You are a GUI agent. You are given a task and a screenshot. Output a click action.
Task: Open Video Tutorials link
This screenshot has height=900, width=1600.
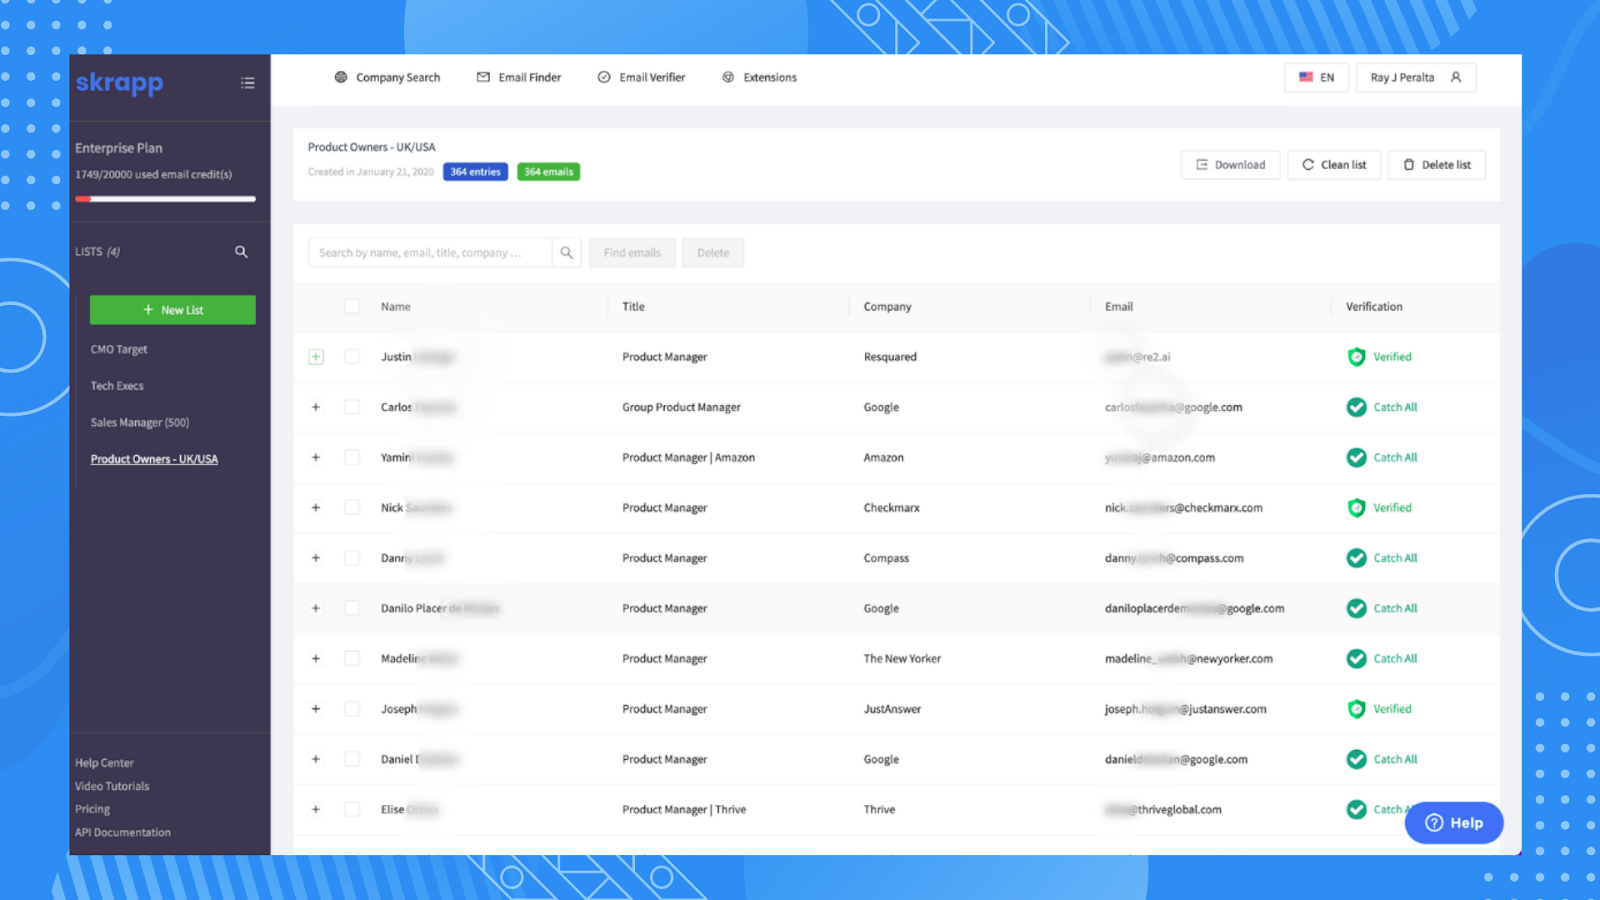112,786
